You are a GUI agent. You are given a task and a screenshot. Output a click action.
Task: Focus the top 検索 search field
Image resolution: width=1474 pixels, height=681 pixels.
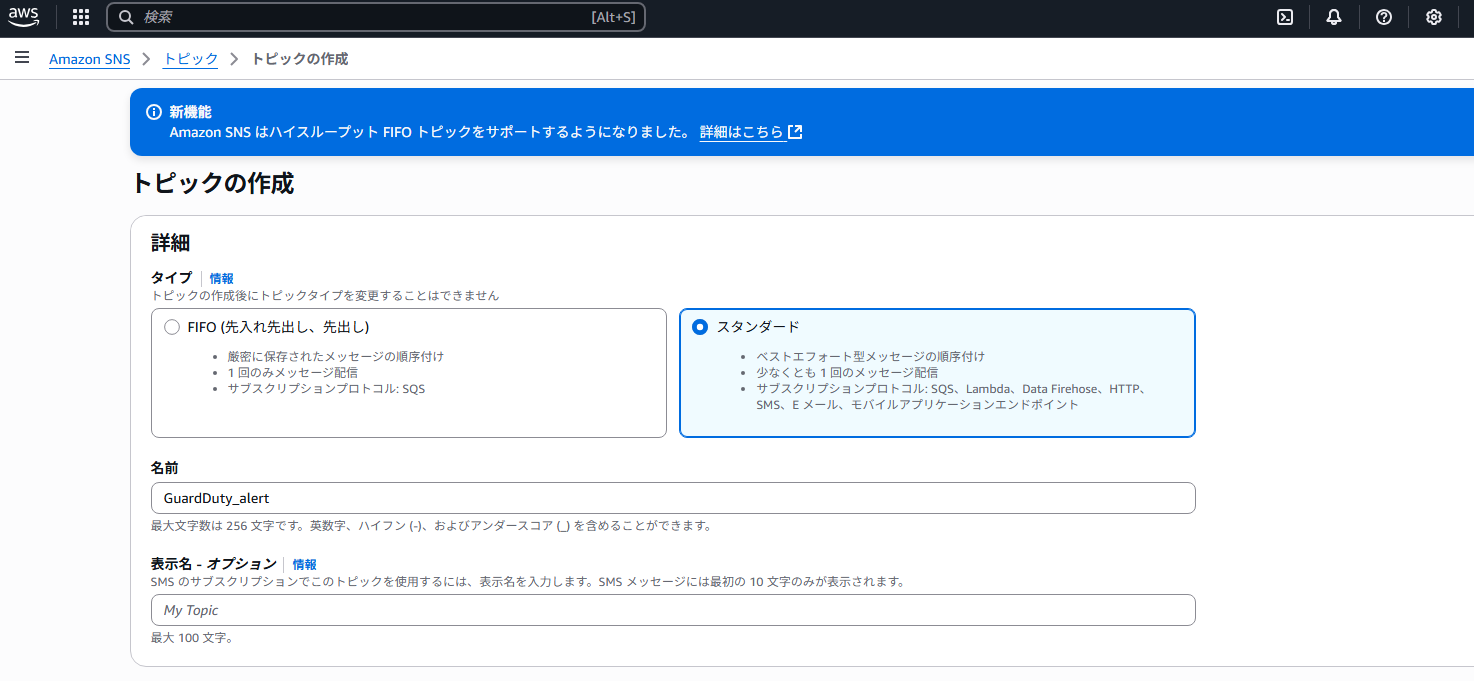tap(376, 17)
